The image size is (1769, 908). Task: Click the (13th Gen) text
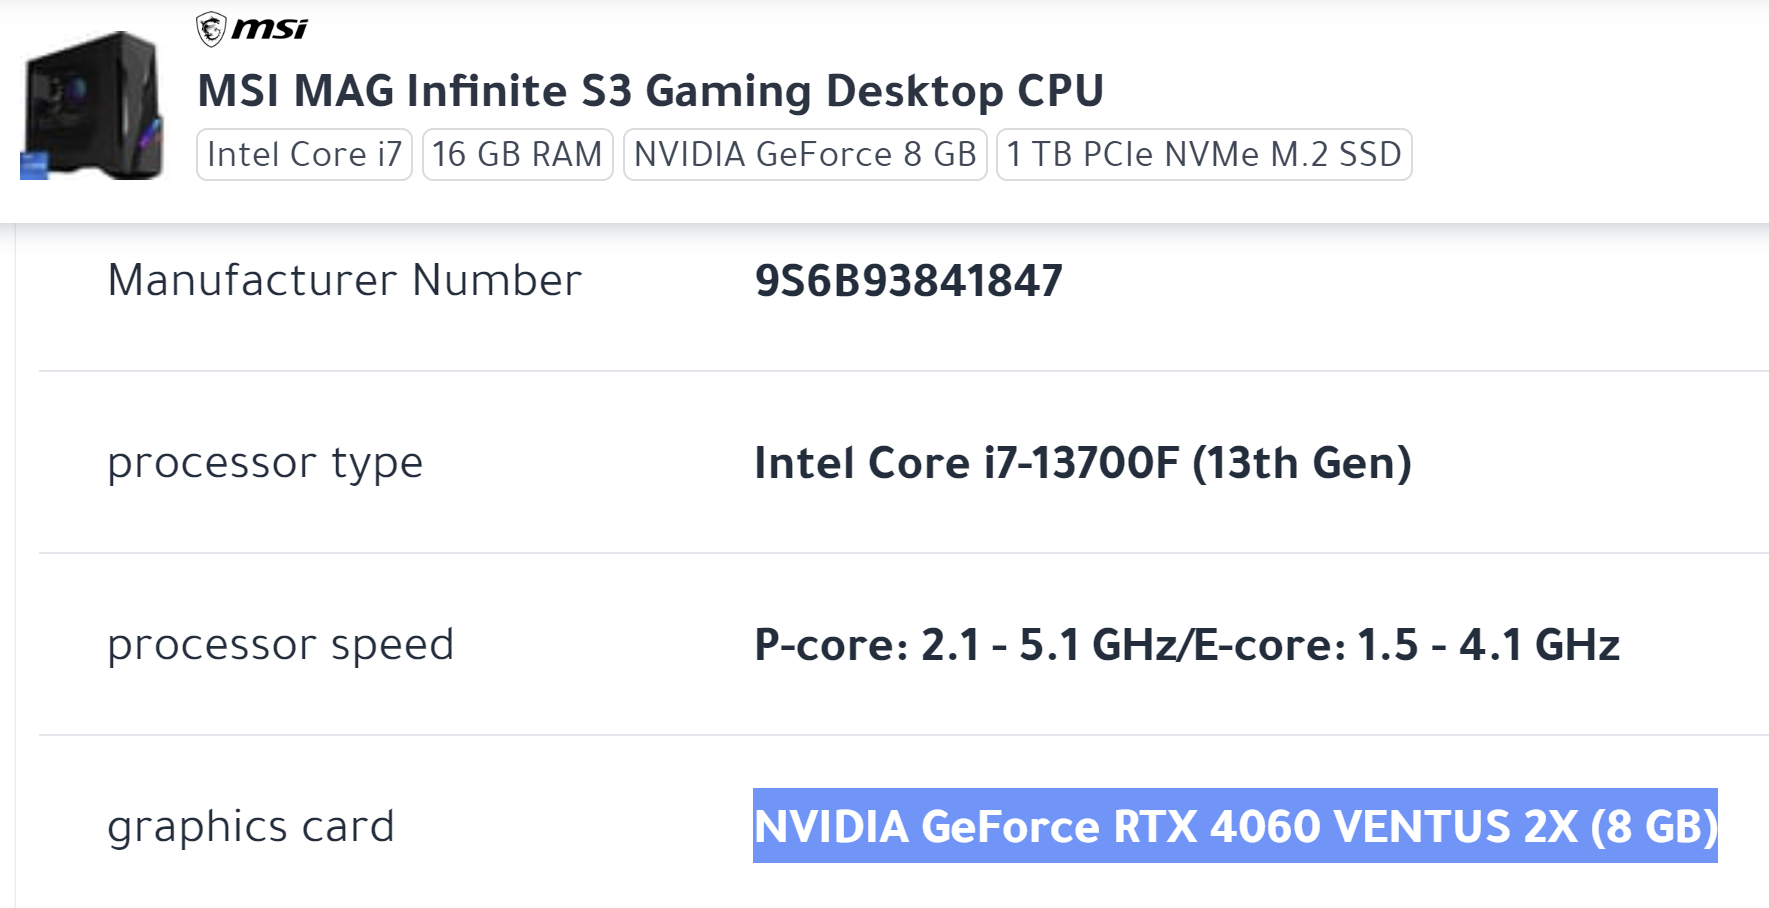coord(1302,463)
